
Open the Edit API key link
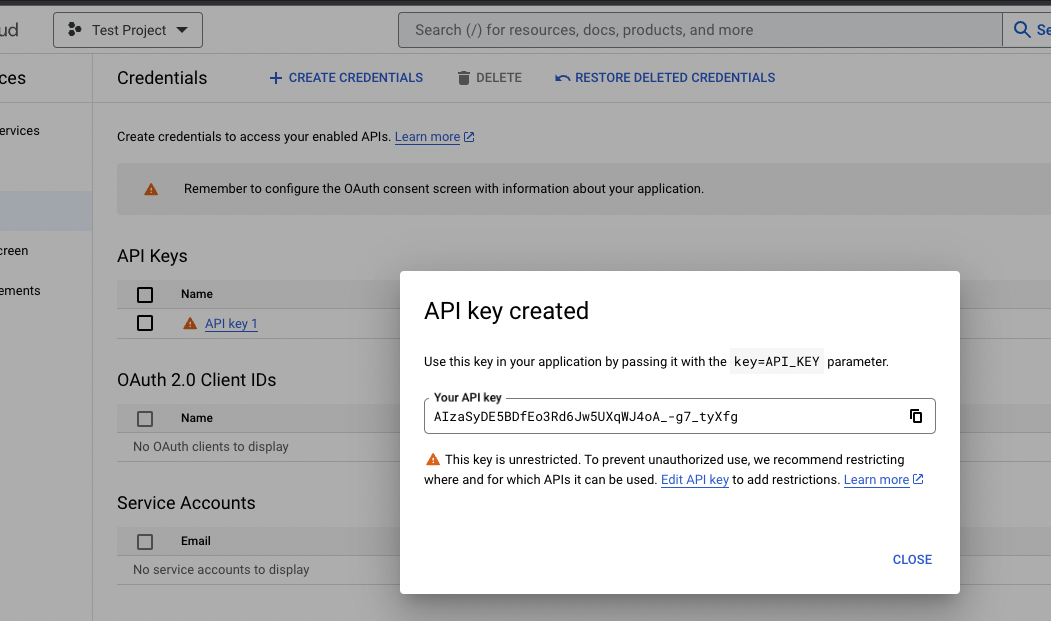click(694, 479)
